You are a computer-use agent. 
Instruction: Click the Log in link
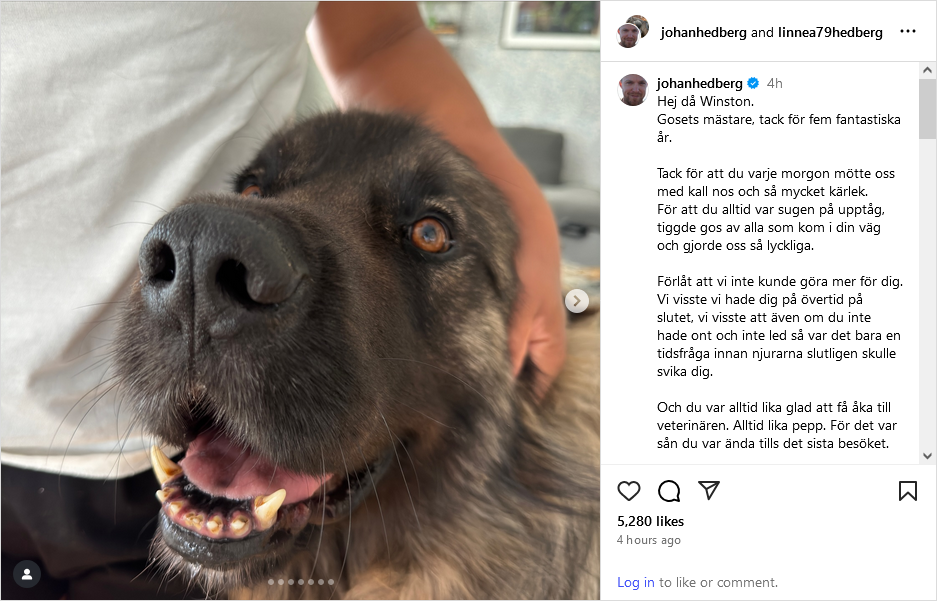(x=636, y=582)
